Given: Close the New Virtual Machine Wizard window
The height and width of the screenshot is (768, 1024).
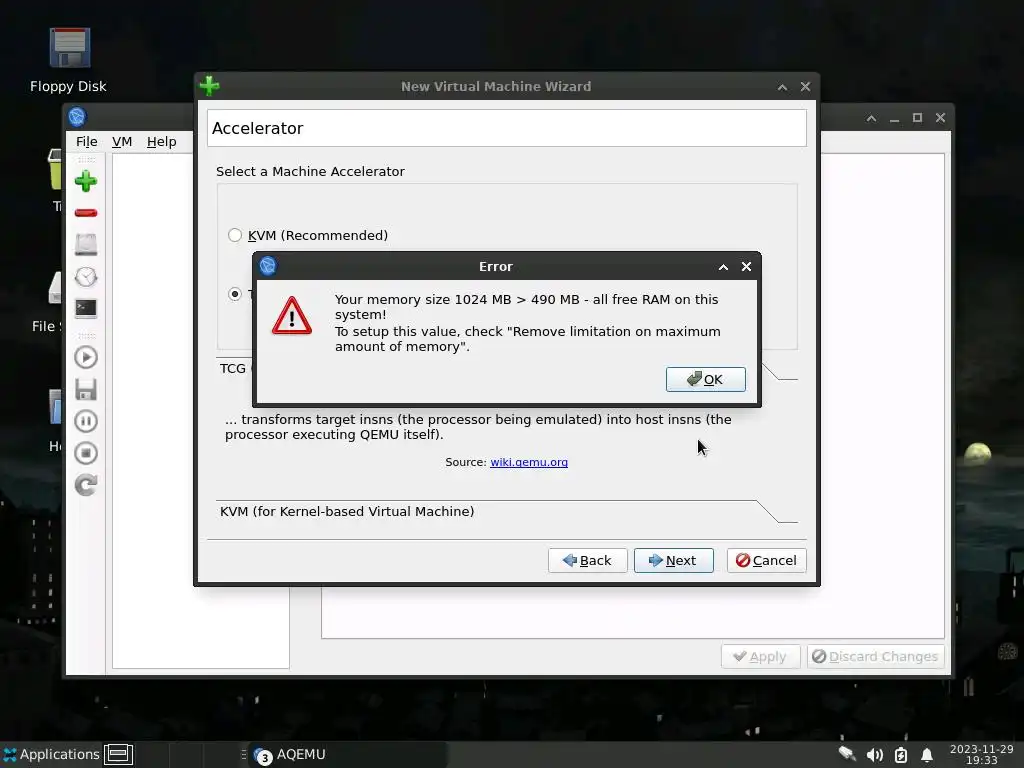Looking at the screenshot, I should tap(805, 87).
